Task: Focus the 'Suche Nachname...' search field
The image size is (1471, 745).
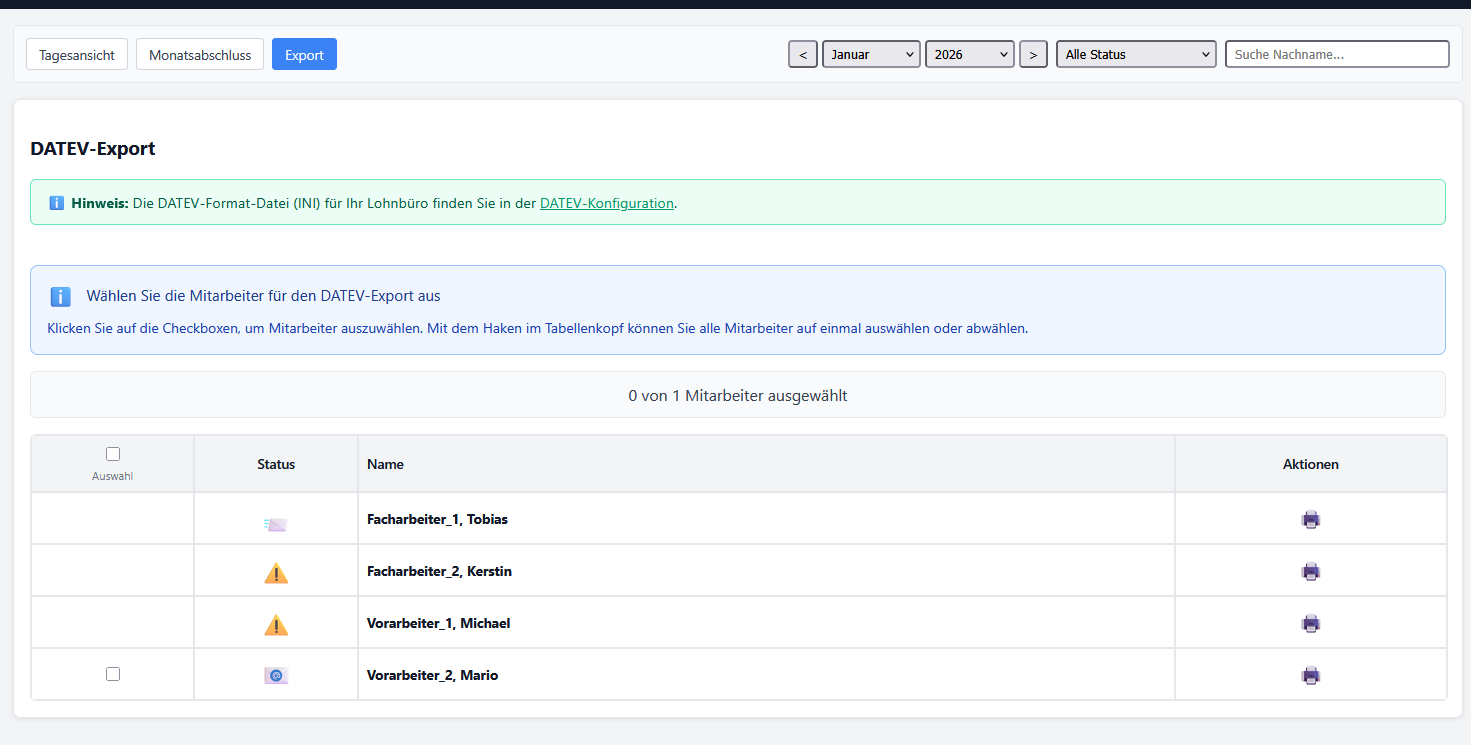Action: click(x=1337, y=54)
